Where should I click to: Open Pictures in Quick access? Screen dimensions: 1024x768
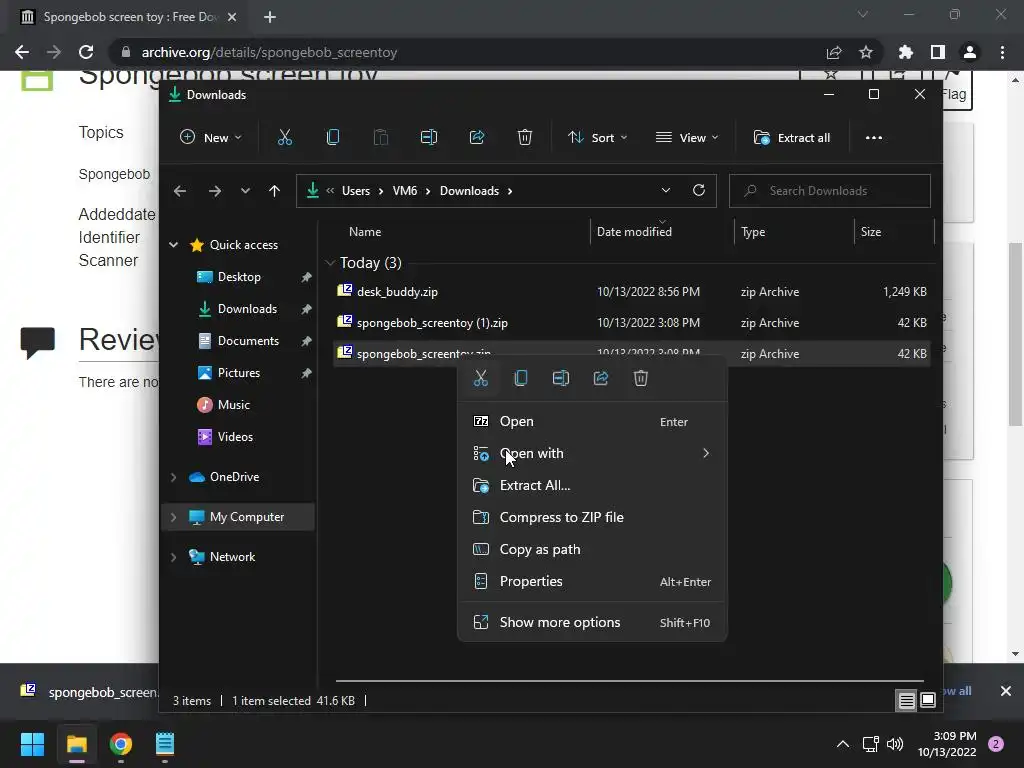[238, 373]
